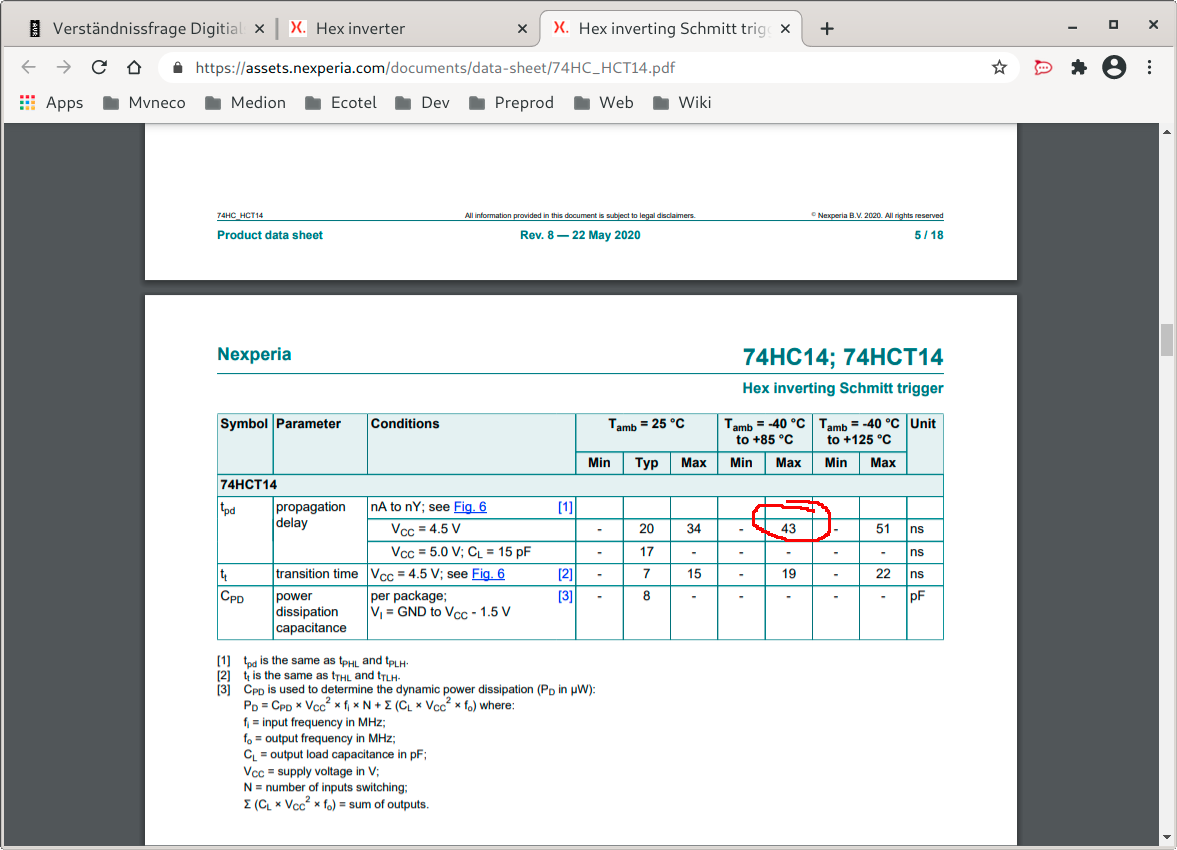This screenshot has width=1177, height=850.
Task: Click the typical value 17 cell
Action: 646,551
